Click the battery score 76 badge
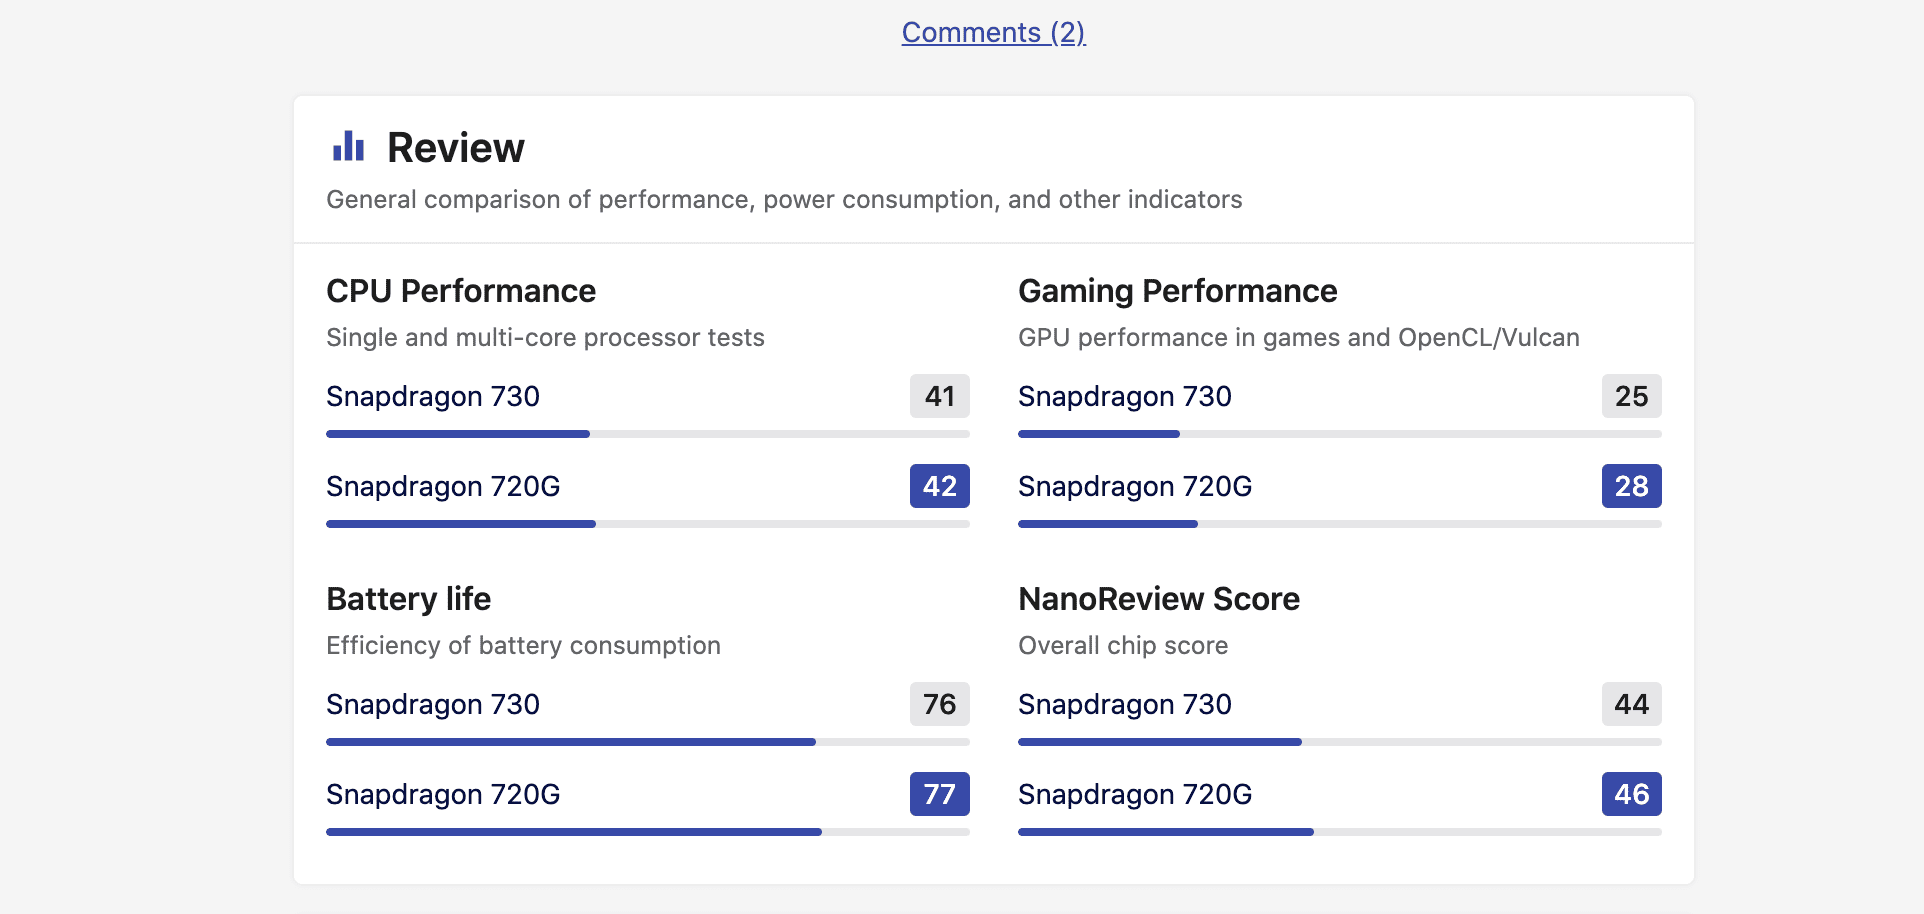The image size is (1924, 914). point(939,704)
